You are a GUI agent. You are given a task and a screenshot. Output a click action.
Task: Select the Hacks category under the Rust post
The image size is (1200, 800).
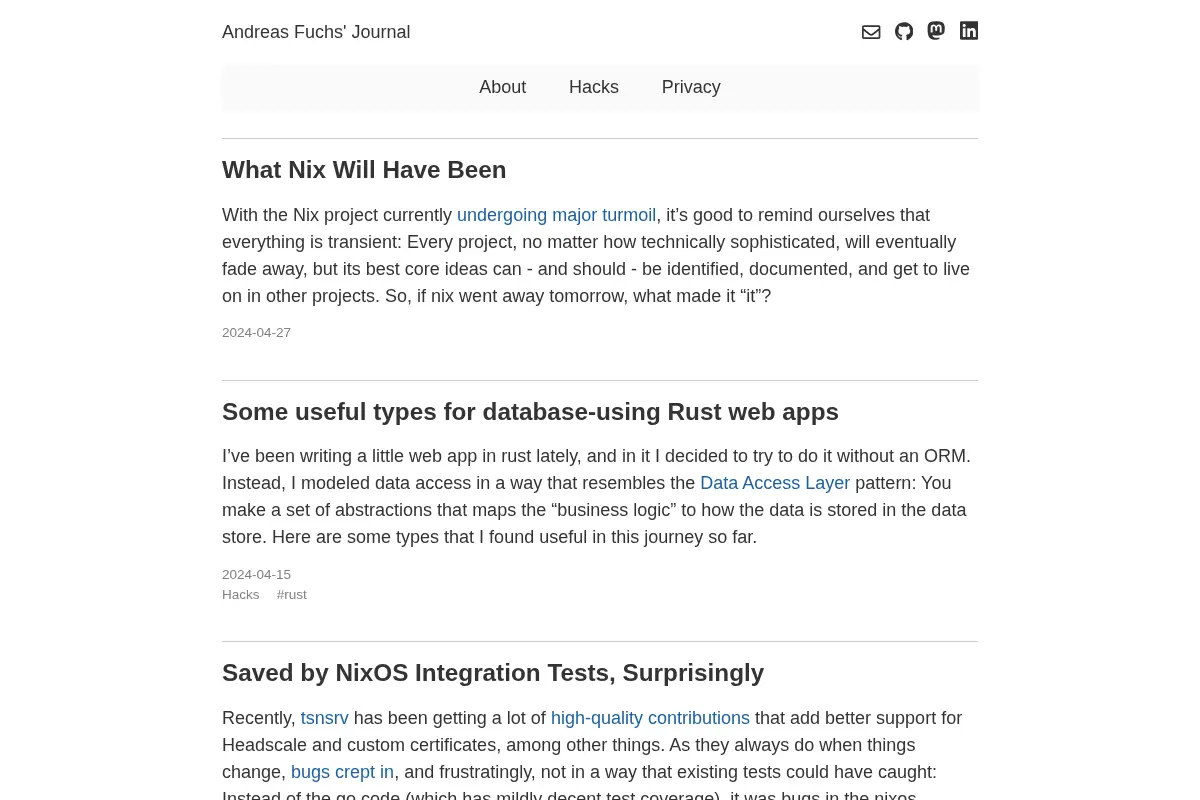click(x=240, y=595)
